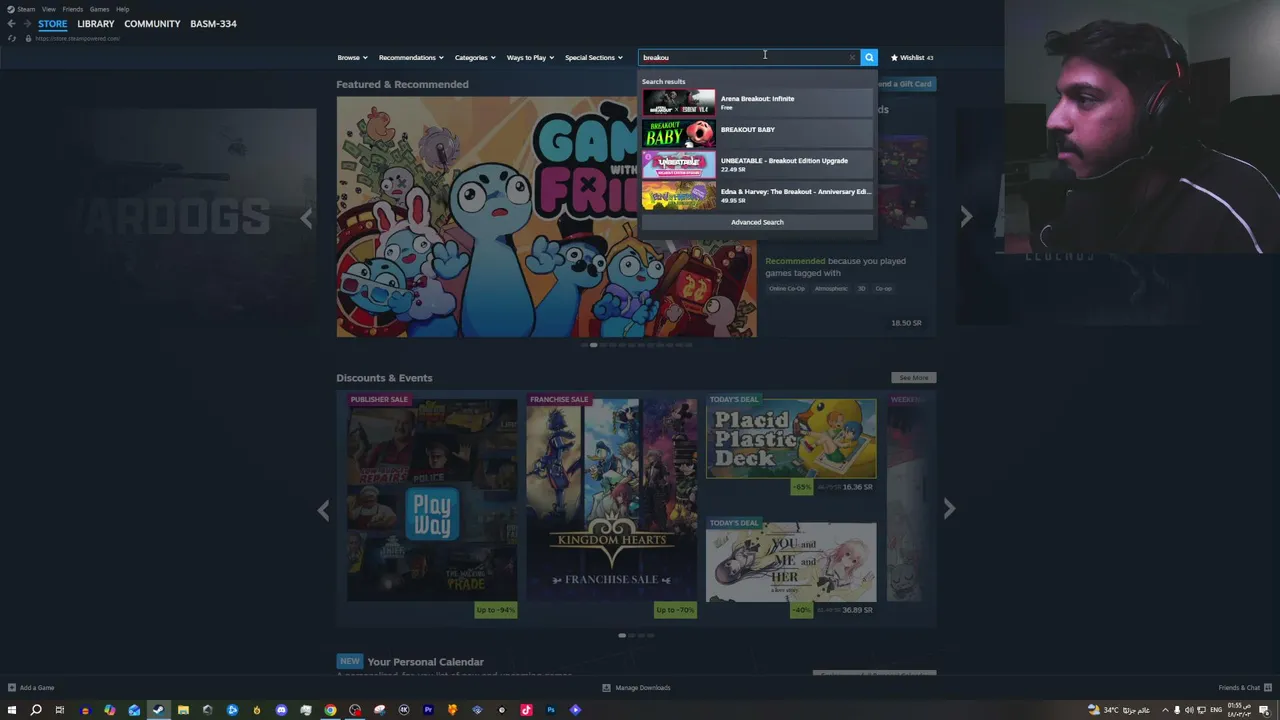Open the Help menu
1280x720 pixels.
(x=122, y=9)
